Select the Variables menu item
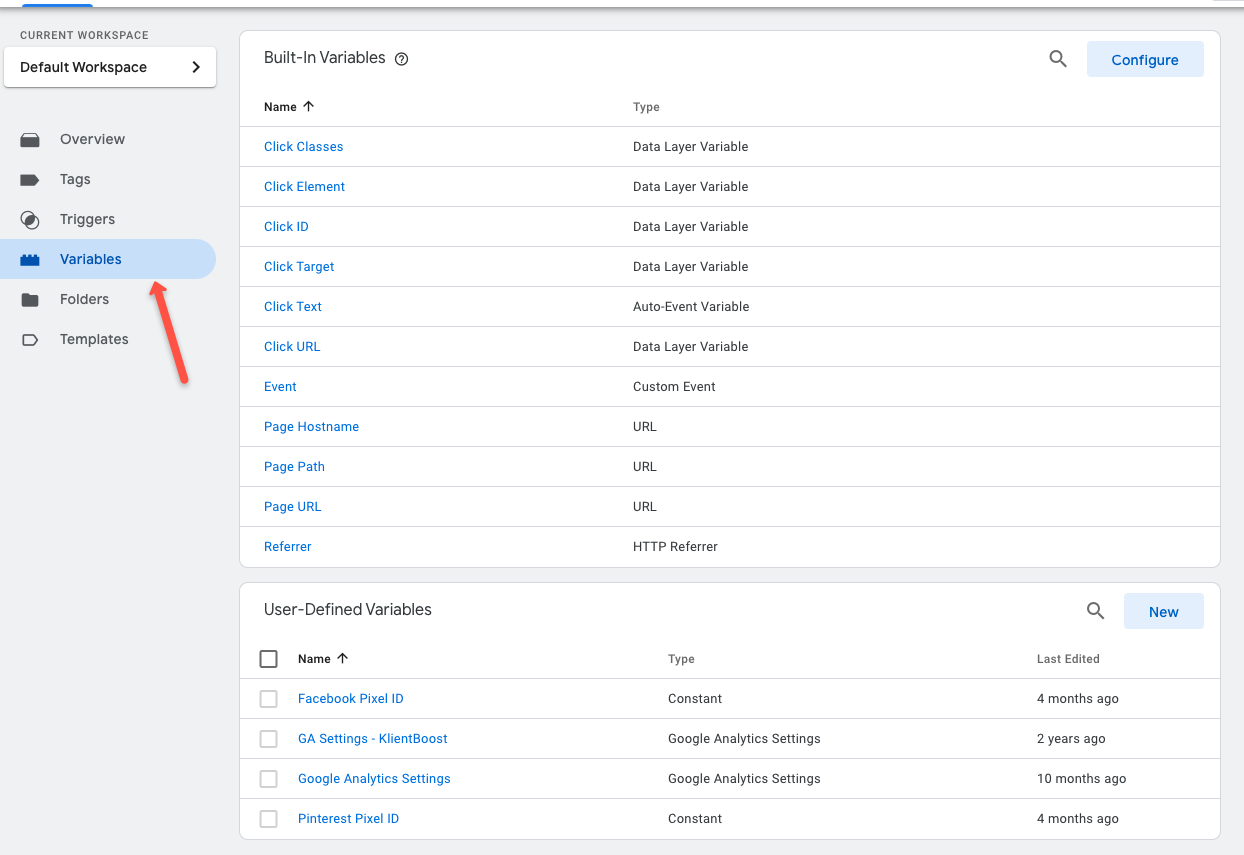 click(108, 259)
